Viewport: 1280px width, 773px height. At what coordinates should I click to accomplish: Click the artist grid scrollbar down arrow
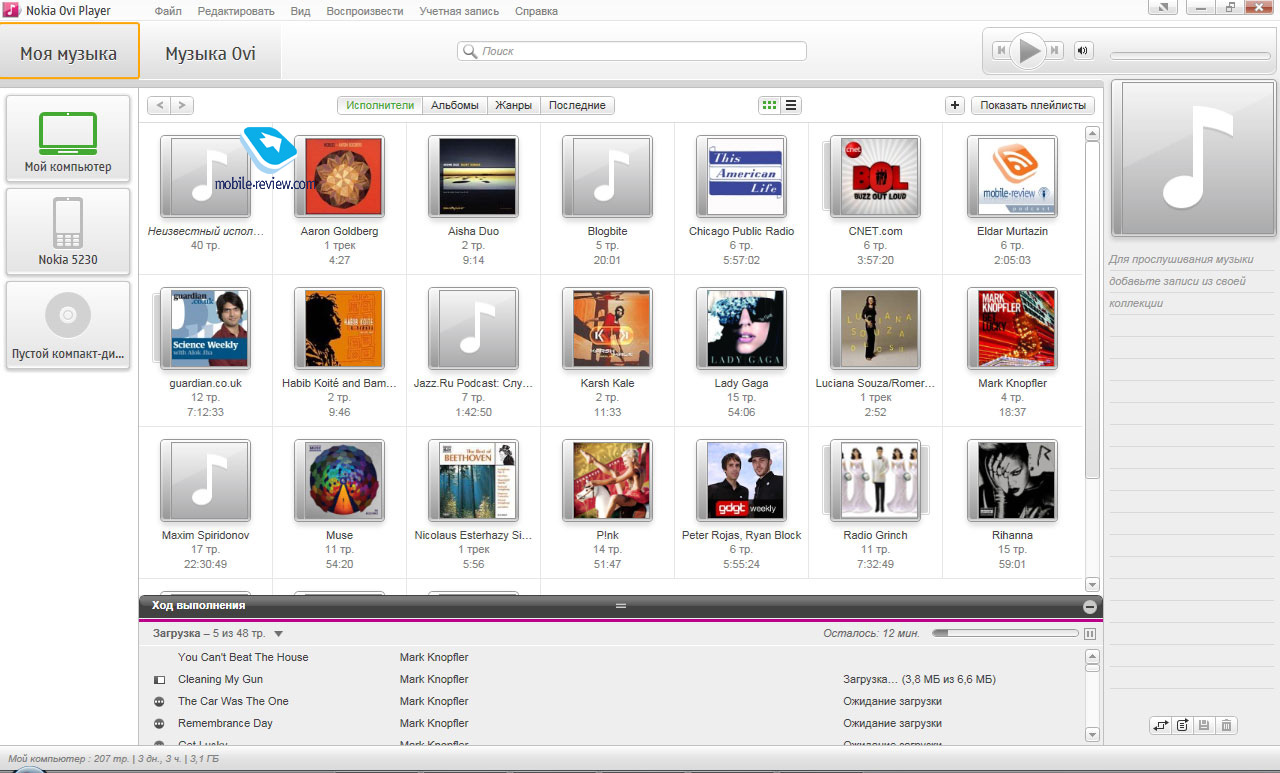tap(1092, 584)
